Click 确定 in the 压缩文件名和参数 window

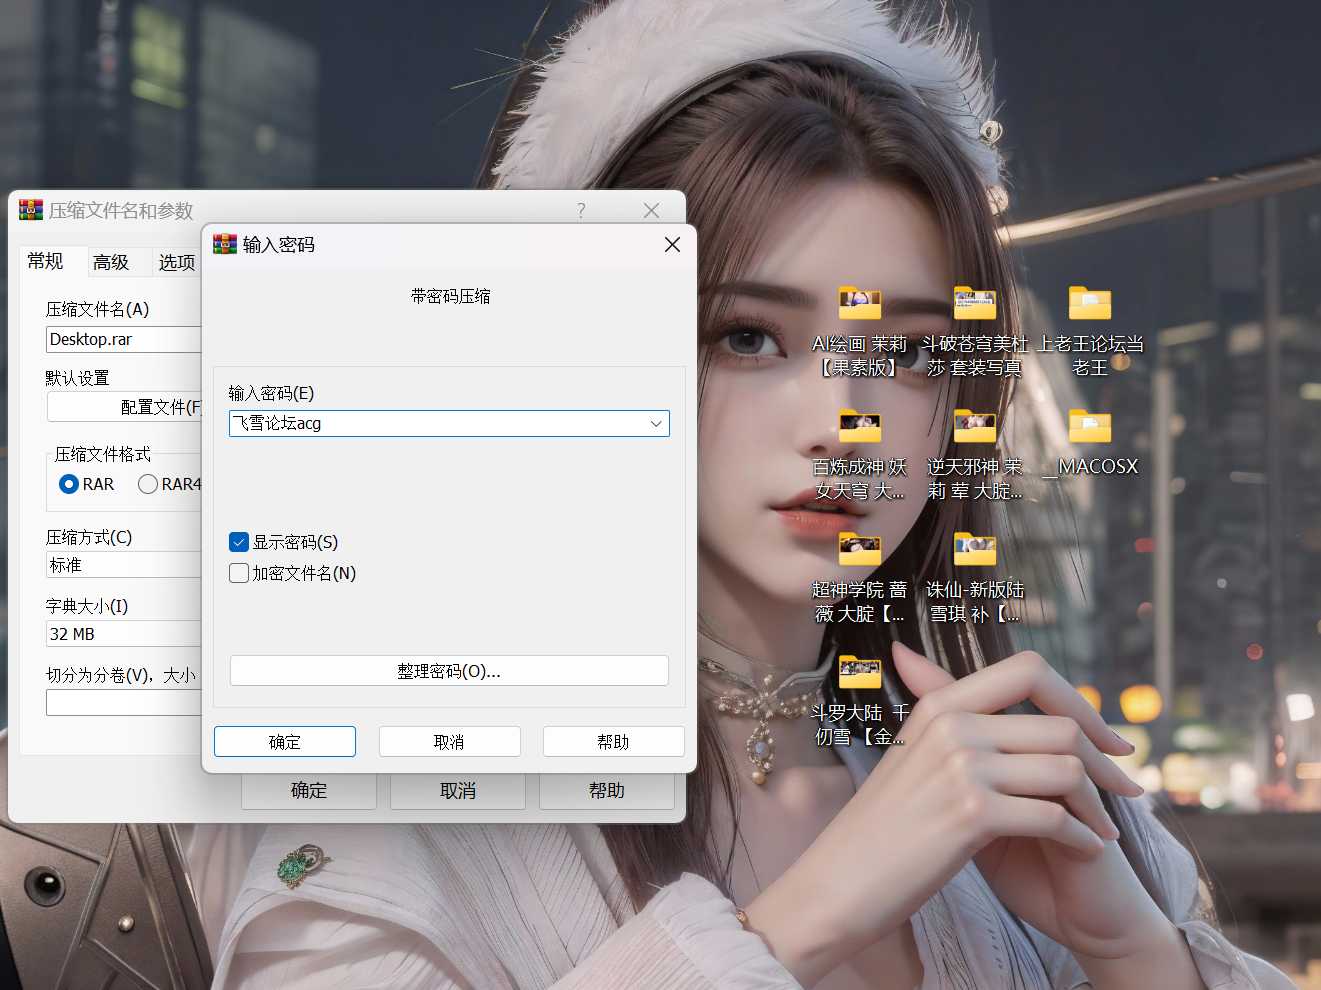pos(309,791)
